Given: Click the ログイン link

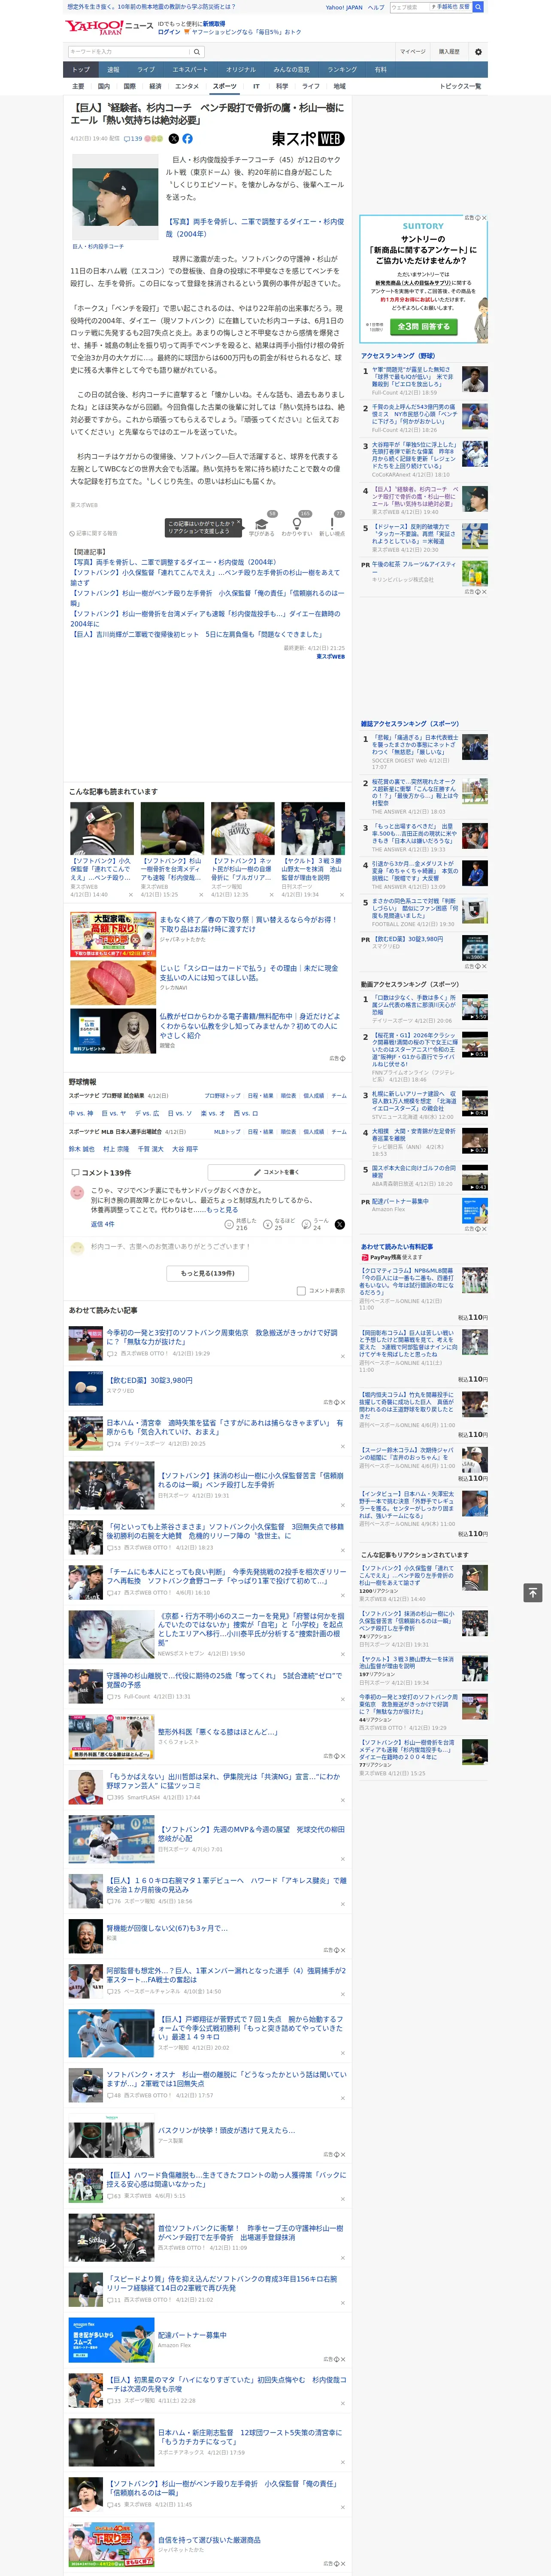Looking at the screenshot, I should pyautogui.click(x=169, y=32).
